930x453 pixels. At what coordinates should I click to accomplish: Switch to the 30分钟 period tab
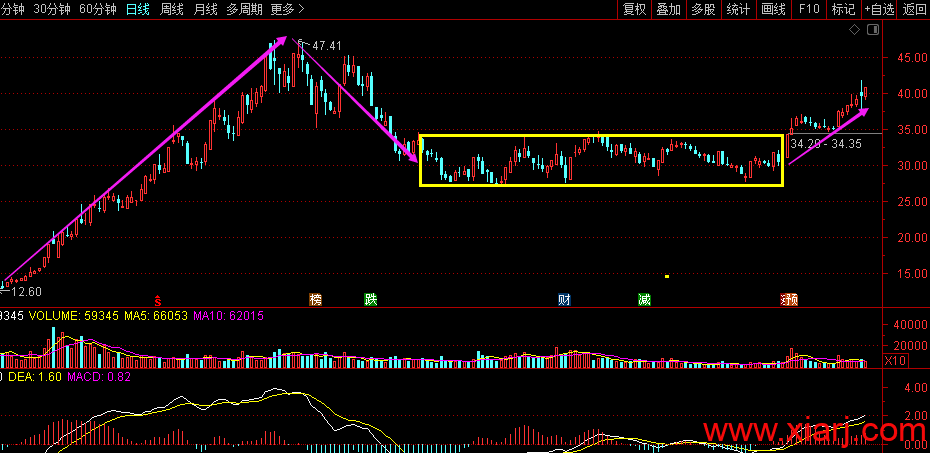pos(52,9)
